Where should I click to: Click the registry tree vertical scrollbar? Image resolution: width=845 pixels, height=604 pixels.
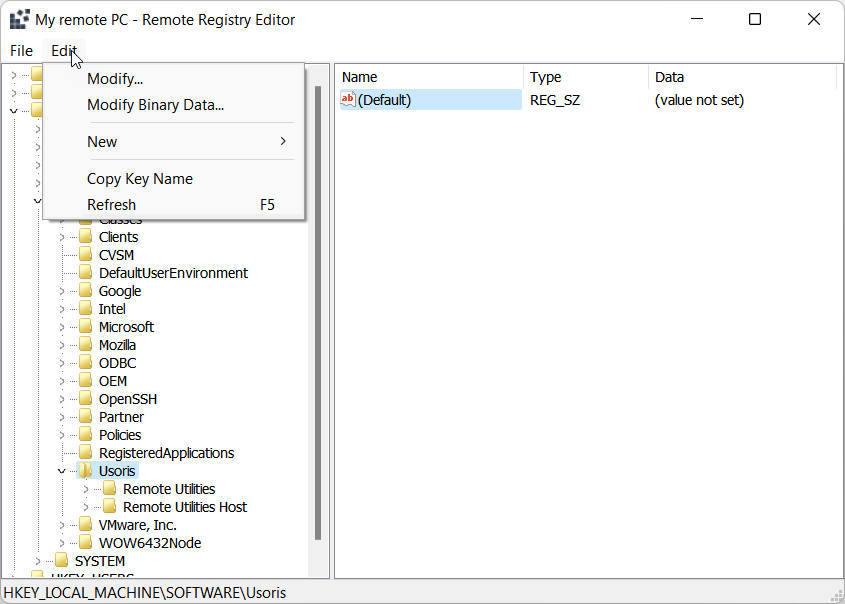point(318,313)
